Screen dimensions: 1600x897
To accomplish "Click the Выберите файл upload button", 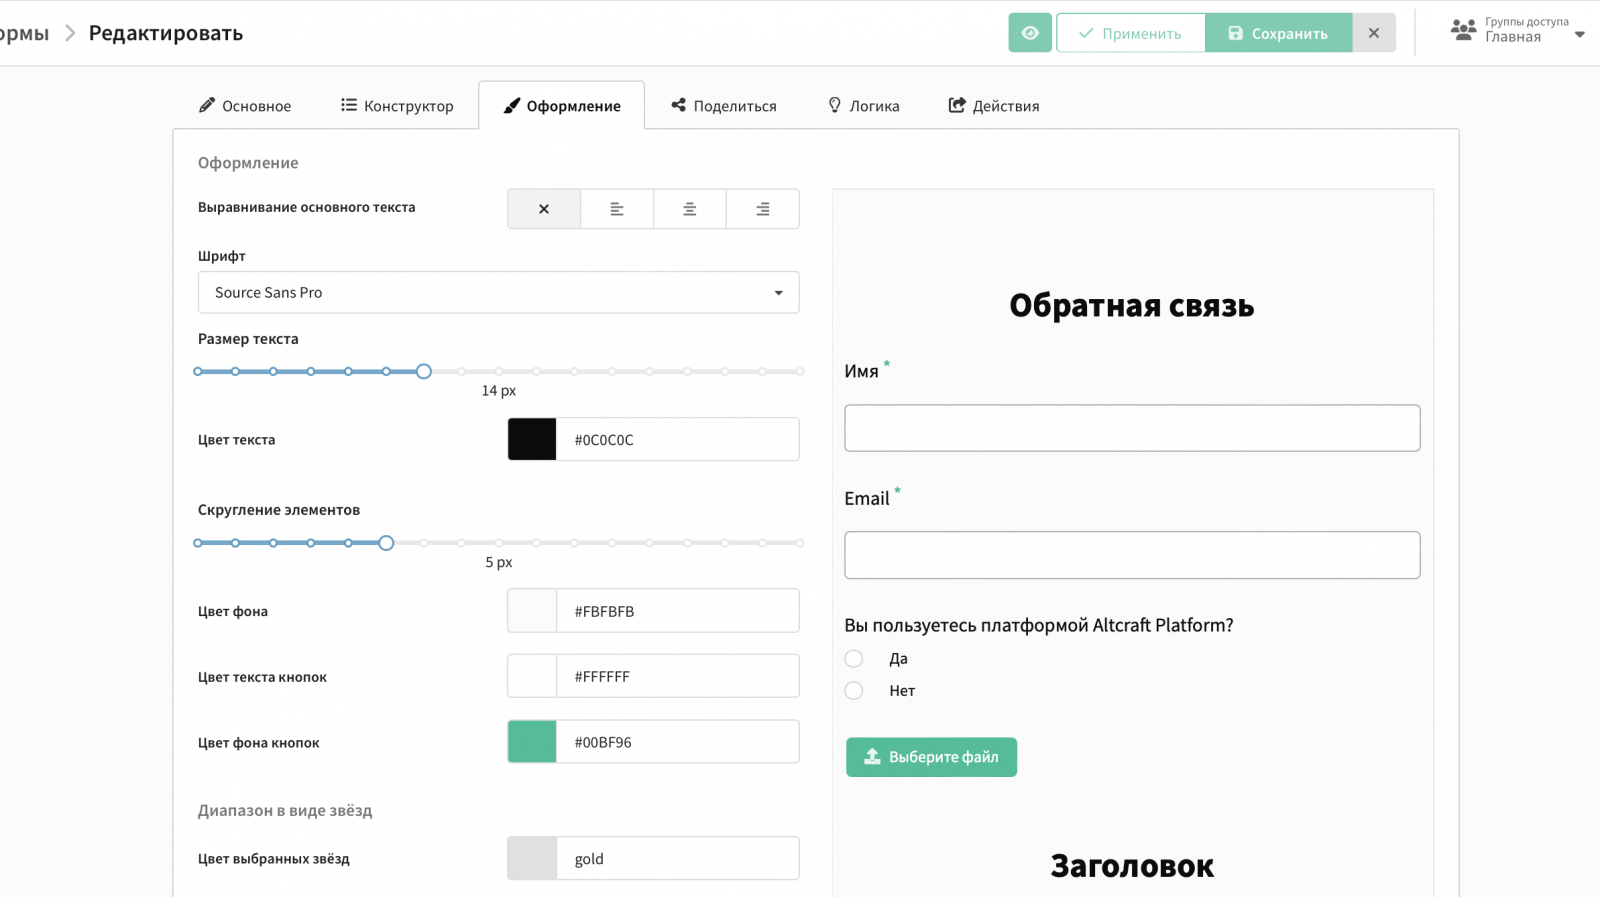I will (x=932, y=757).
